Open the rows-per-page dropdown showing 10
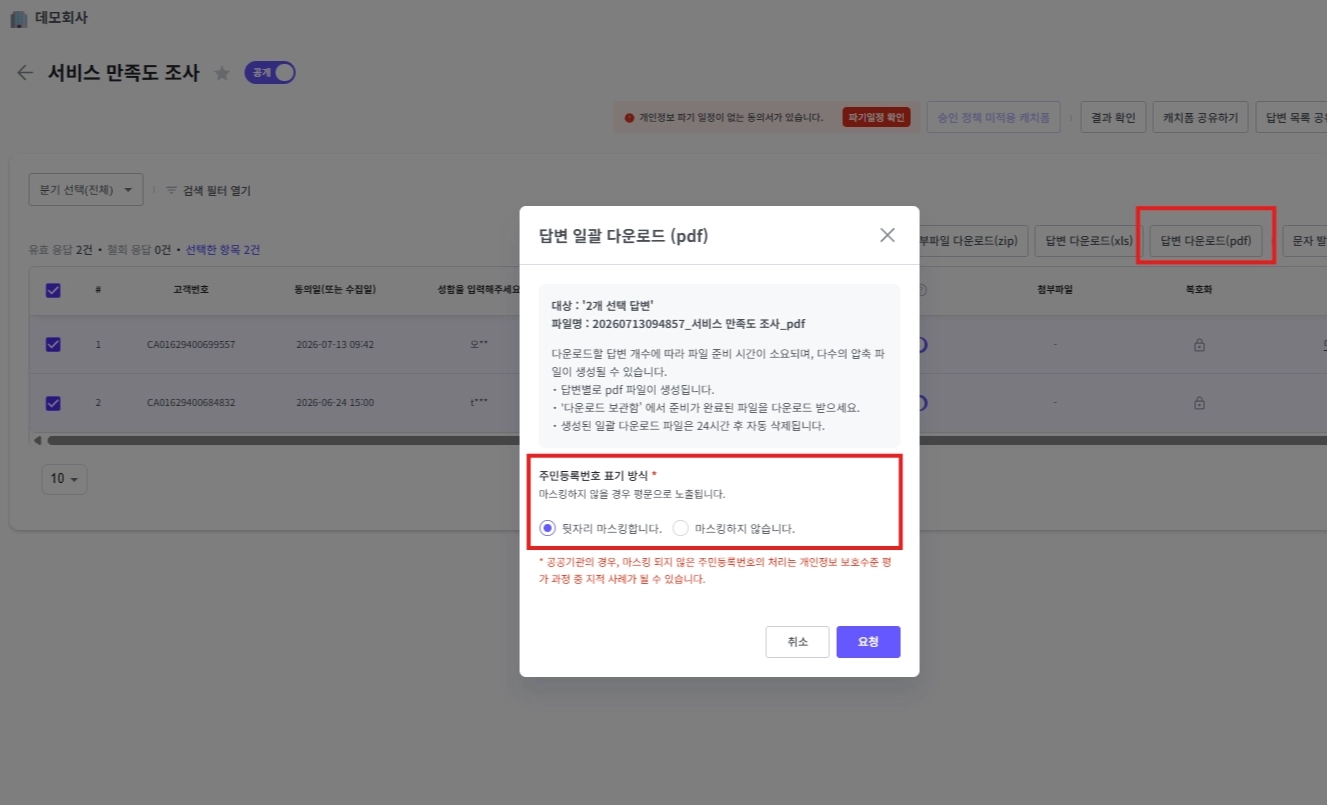Viewport: 1327px width, 805px height. (65, 478)
